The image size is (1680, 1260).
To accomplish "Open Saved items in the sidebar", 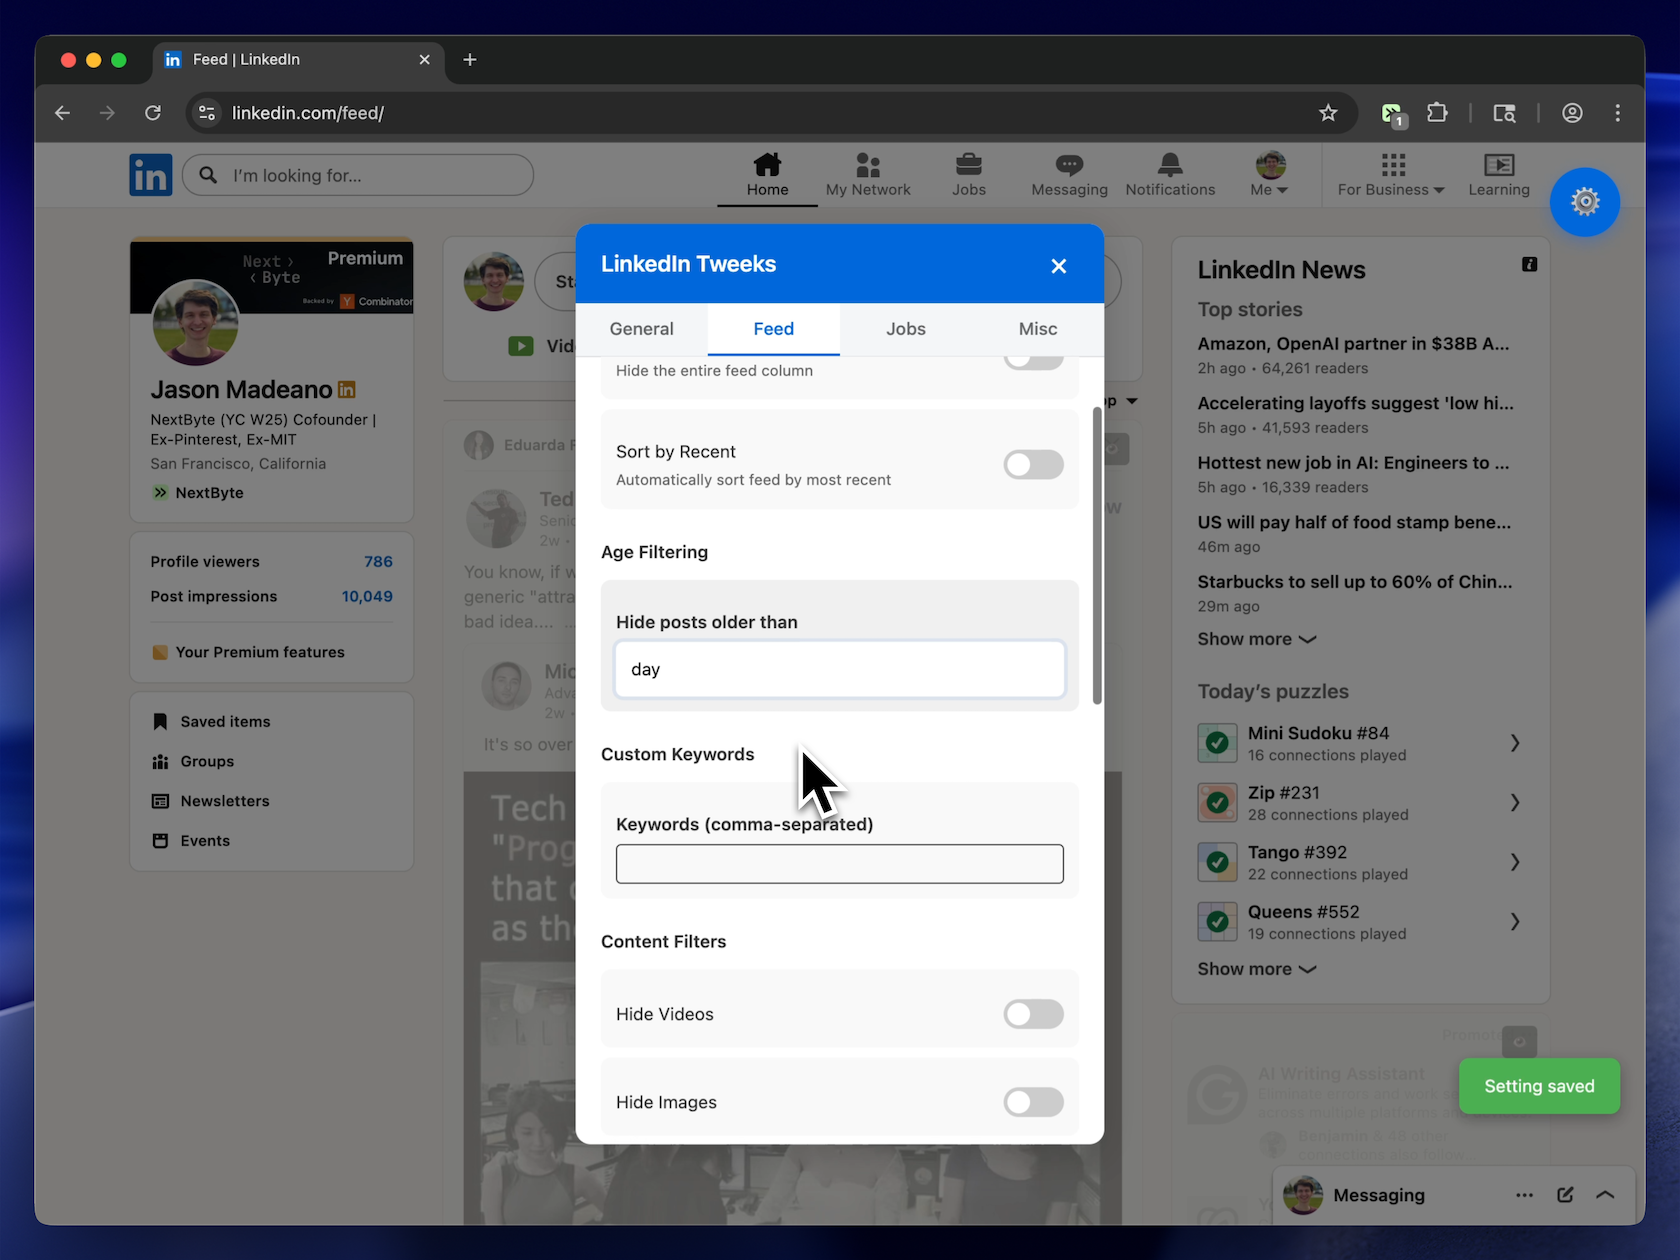I will tap(224, 721).
